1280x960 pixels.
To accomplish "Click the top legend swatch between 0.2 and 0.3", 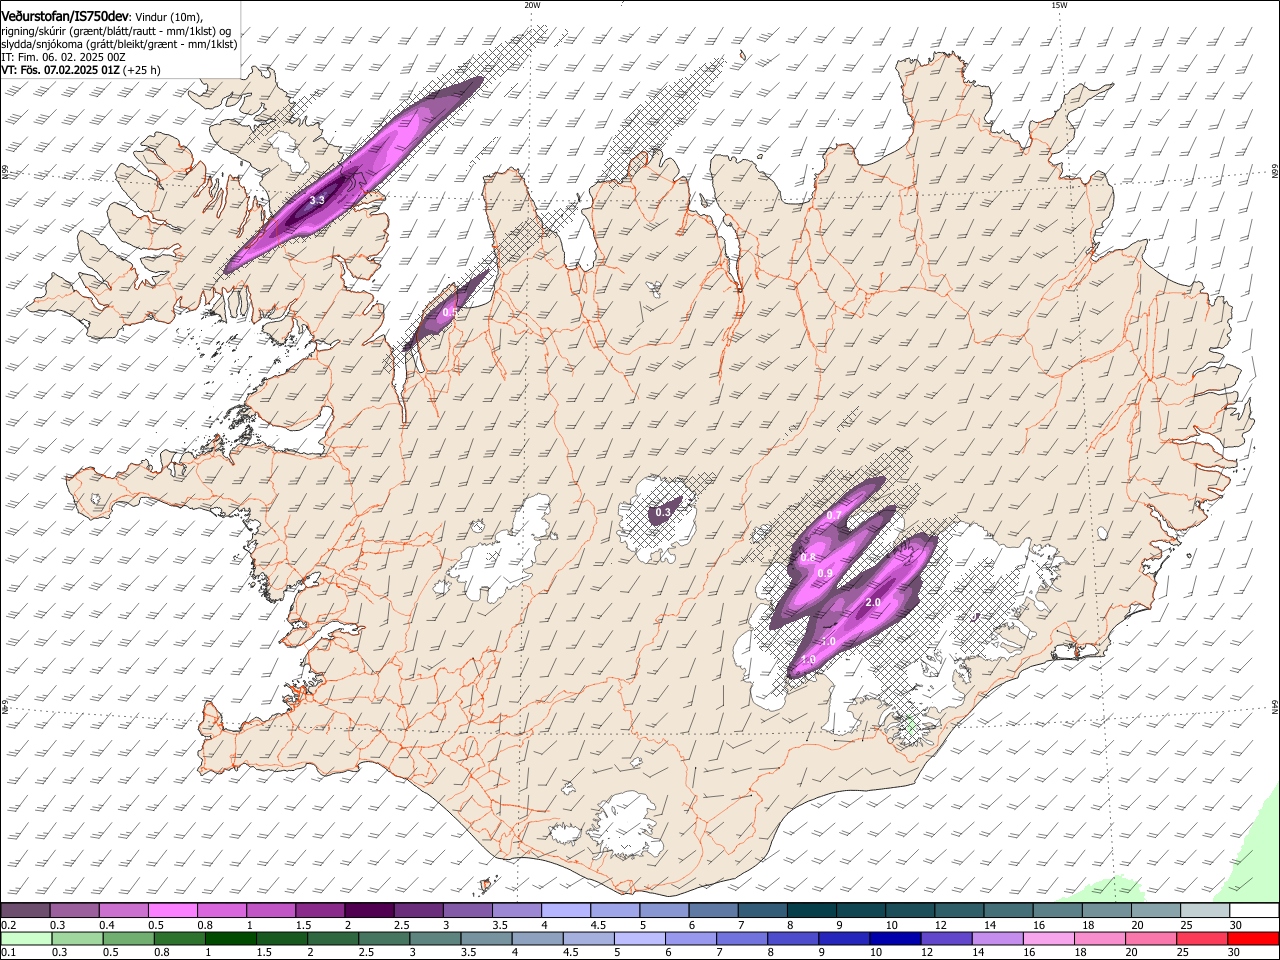I will [26, 910].
